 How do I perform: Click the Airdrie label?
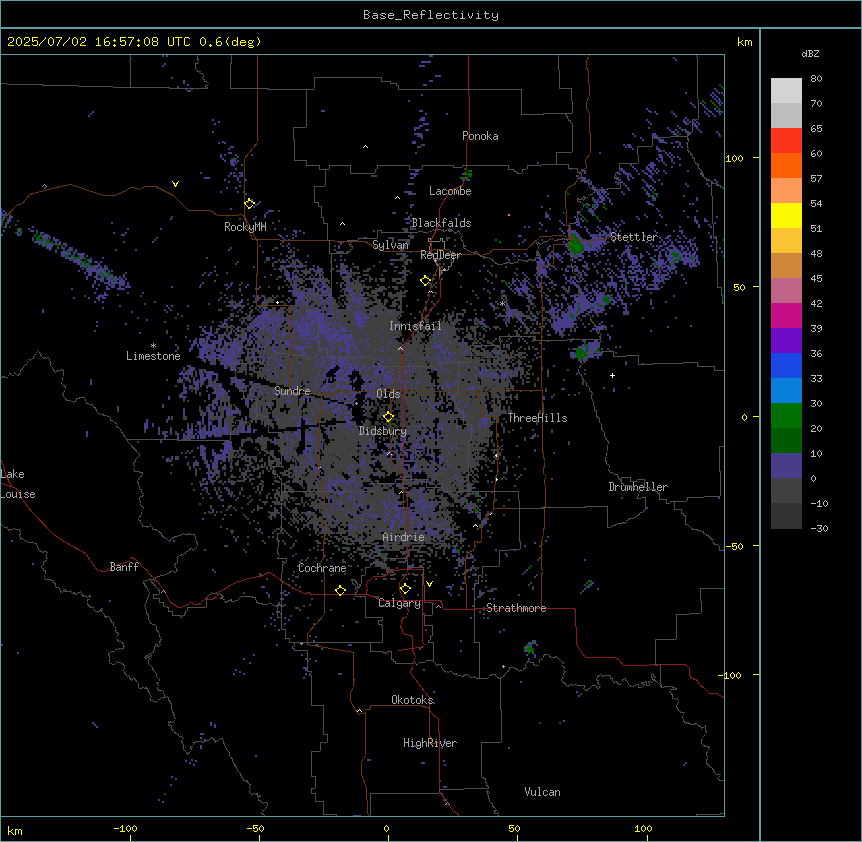[x=403, y=537]
